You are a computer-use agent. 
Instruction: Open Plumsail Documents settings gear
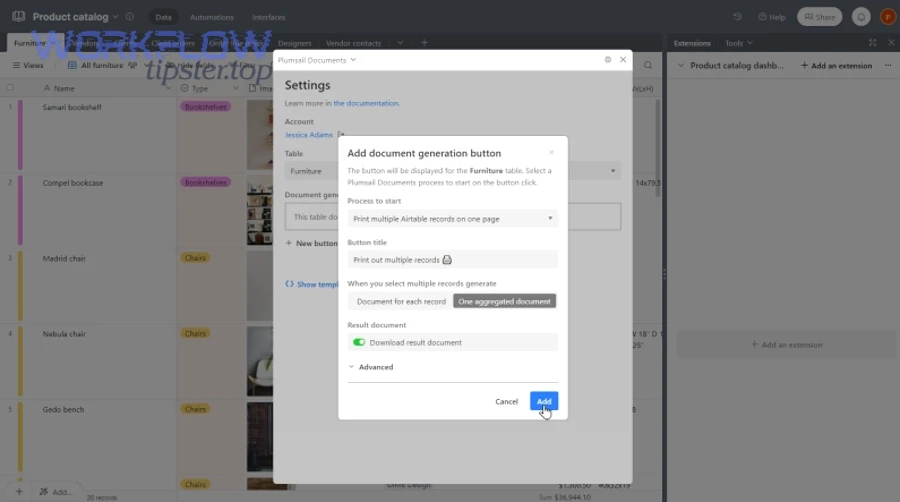(x=608, y=60)
